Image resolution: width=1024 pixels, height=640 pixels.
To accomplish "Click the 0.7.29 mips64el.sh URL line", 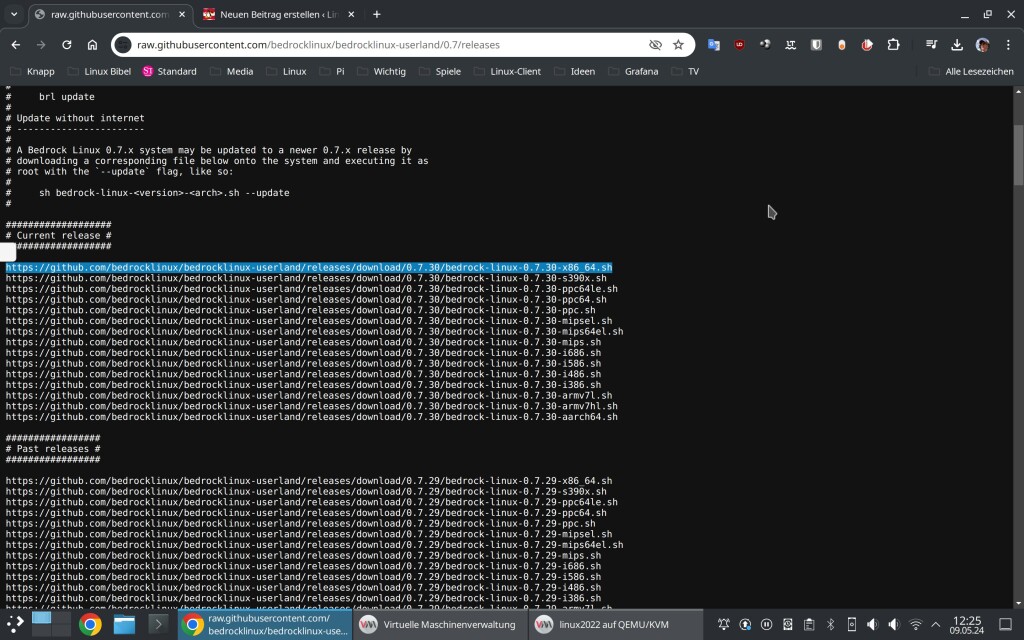I will point(314,545).
